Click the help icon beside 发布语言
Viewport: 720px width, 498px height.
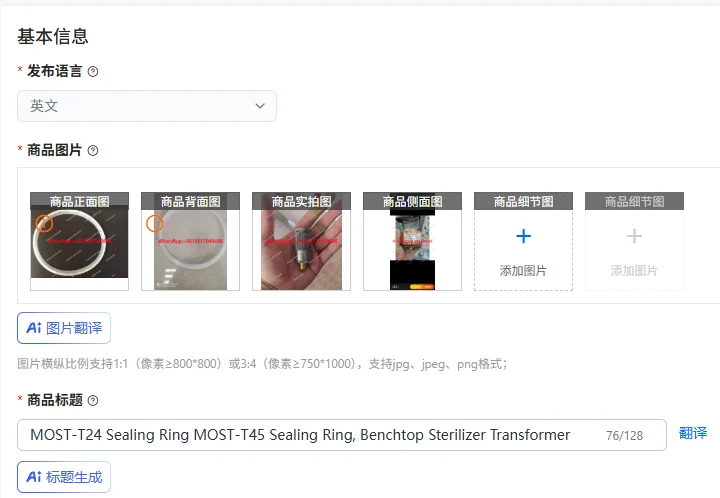tap(93, 72)
